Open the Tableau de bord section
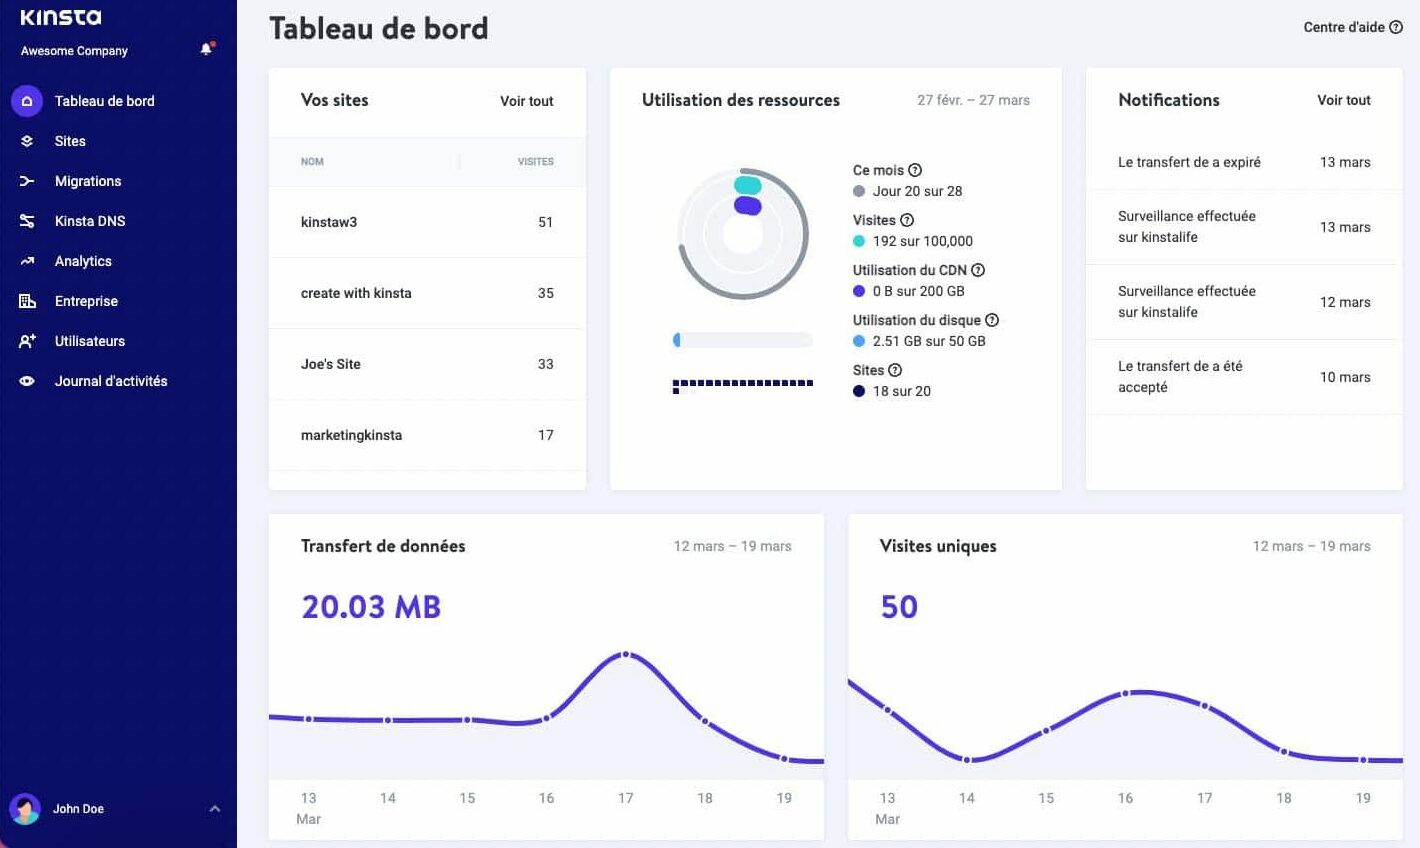 click(105, 101)
